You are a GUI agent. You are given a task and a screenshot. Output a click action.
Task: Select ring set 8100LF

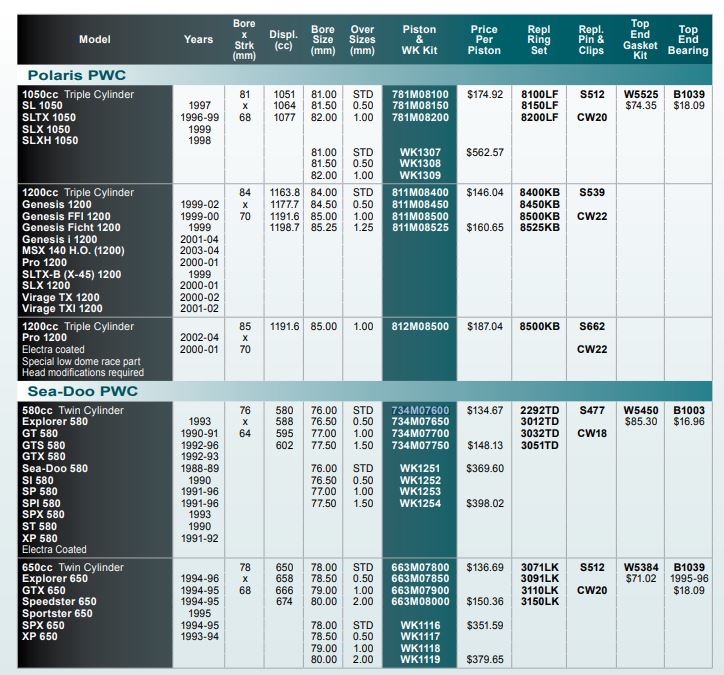[539, 94]
